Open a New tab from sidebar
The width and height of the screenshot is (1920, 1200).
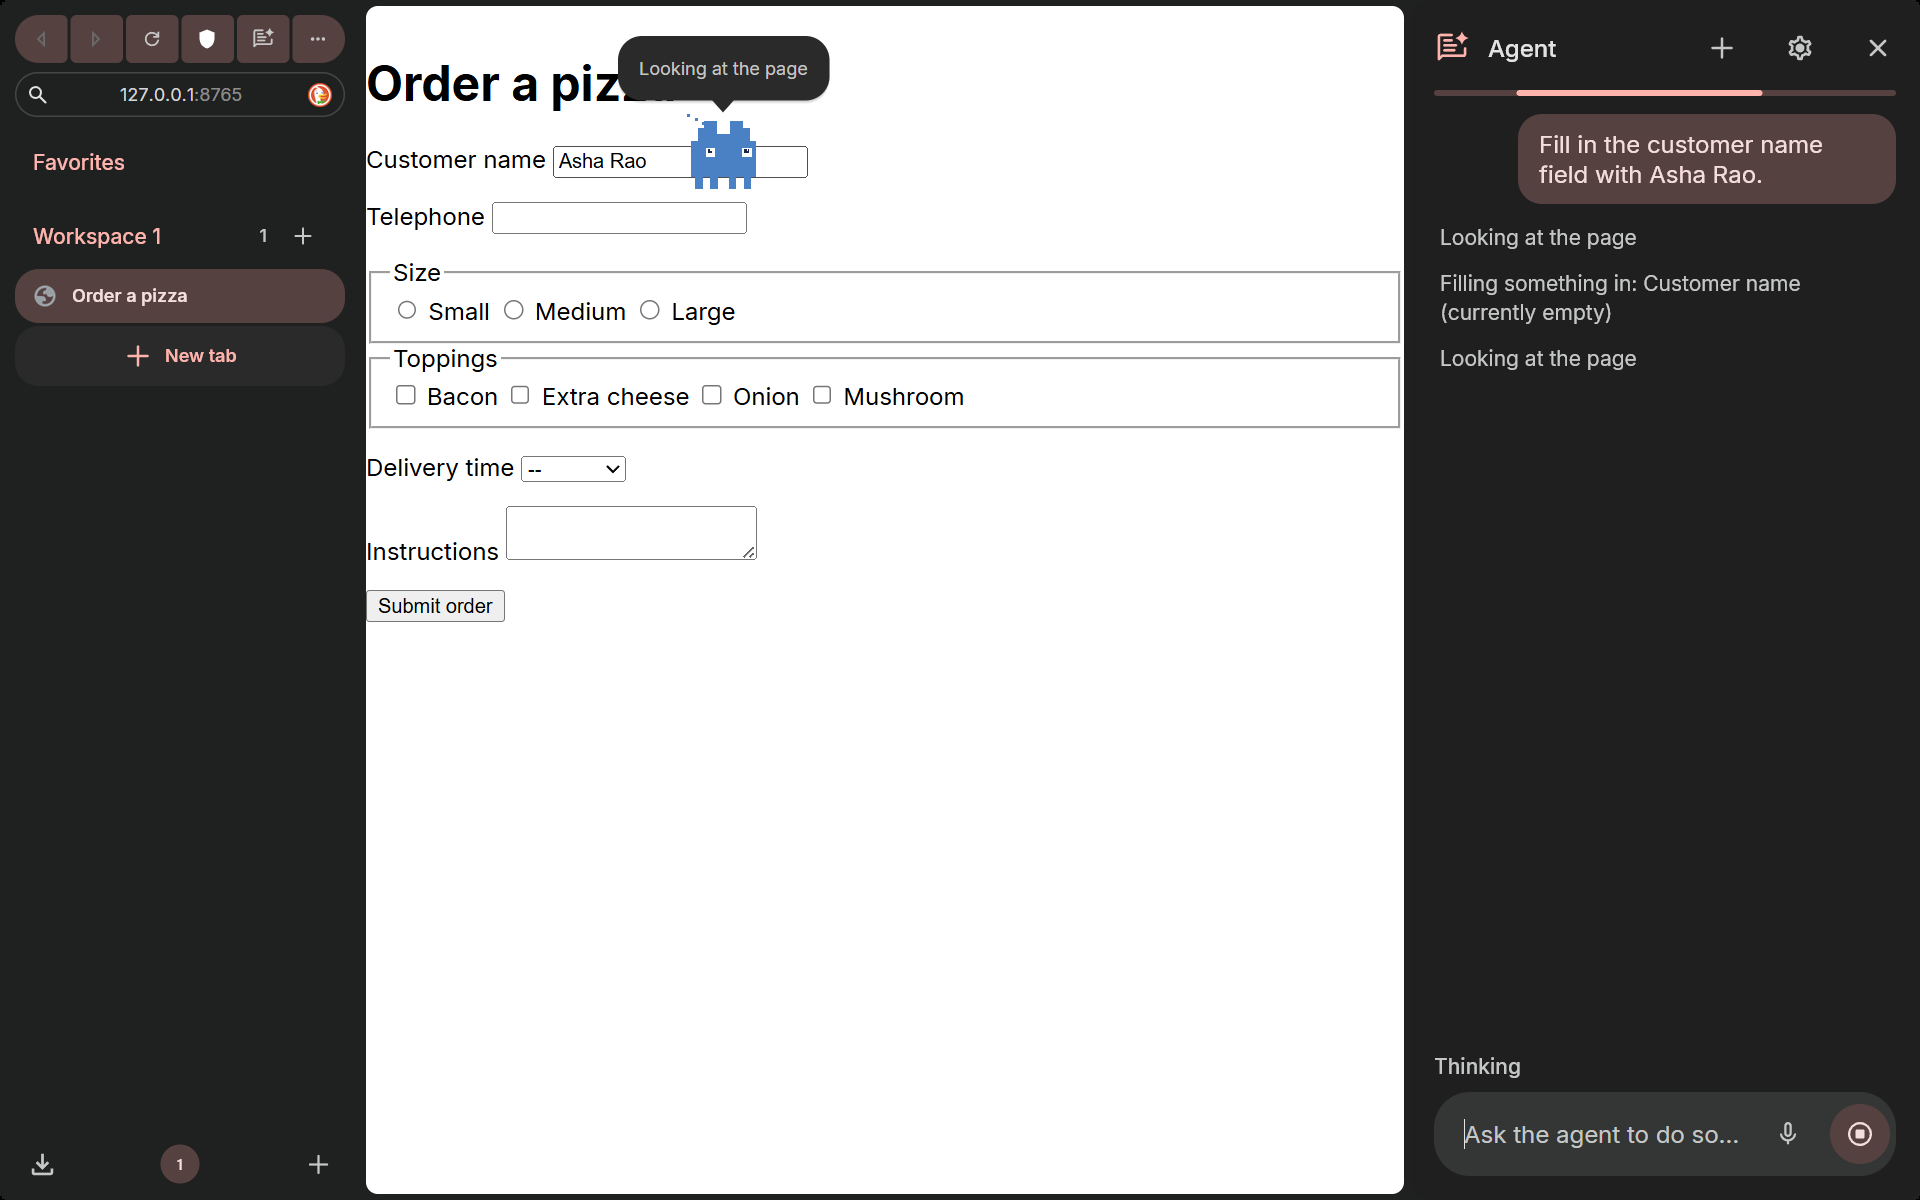coord(180,356)
